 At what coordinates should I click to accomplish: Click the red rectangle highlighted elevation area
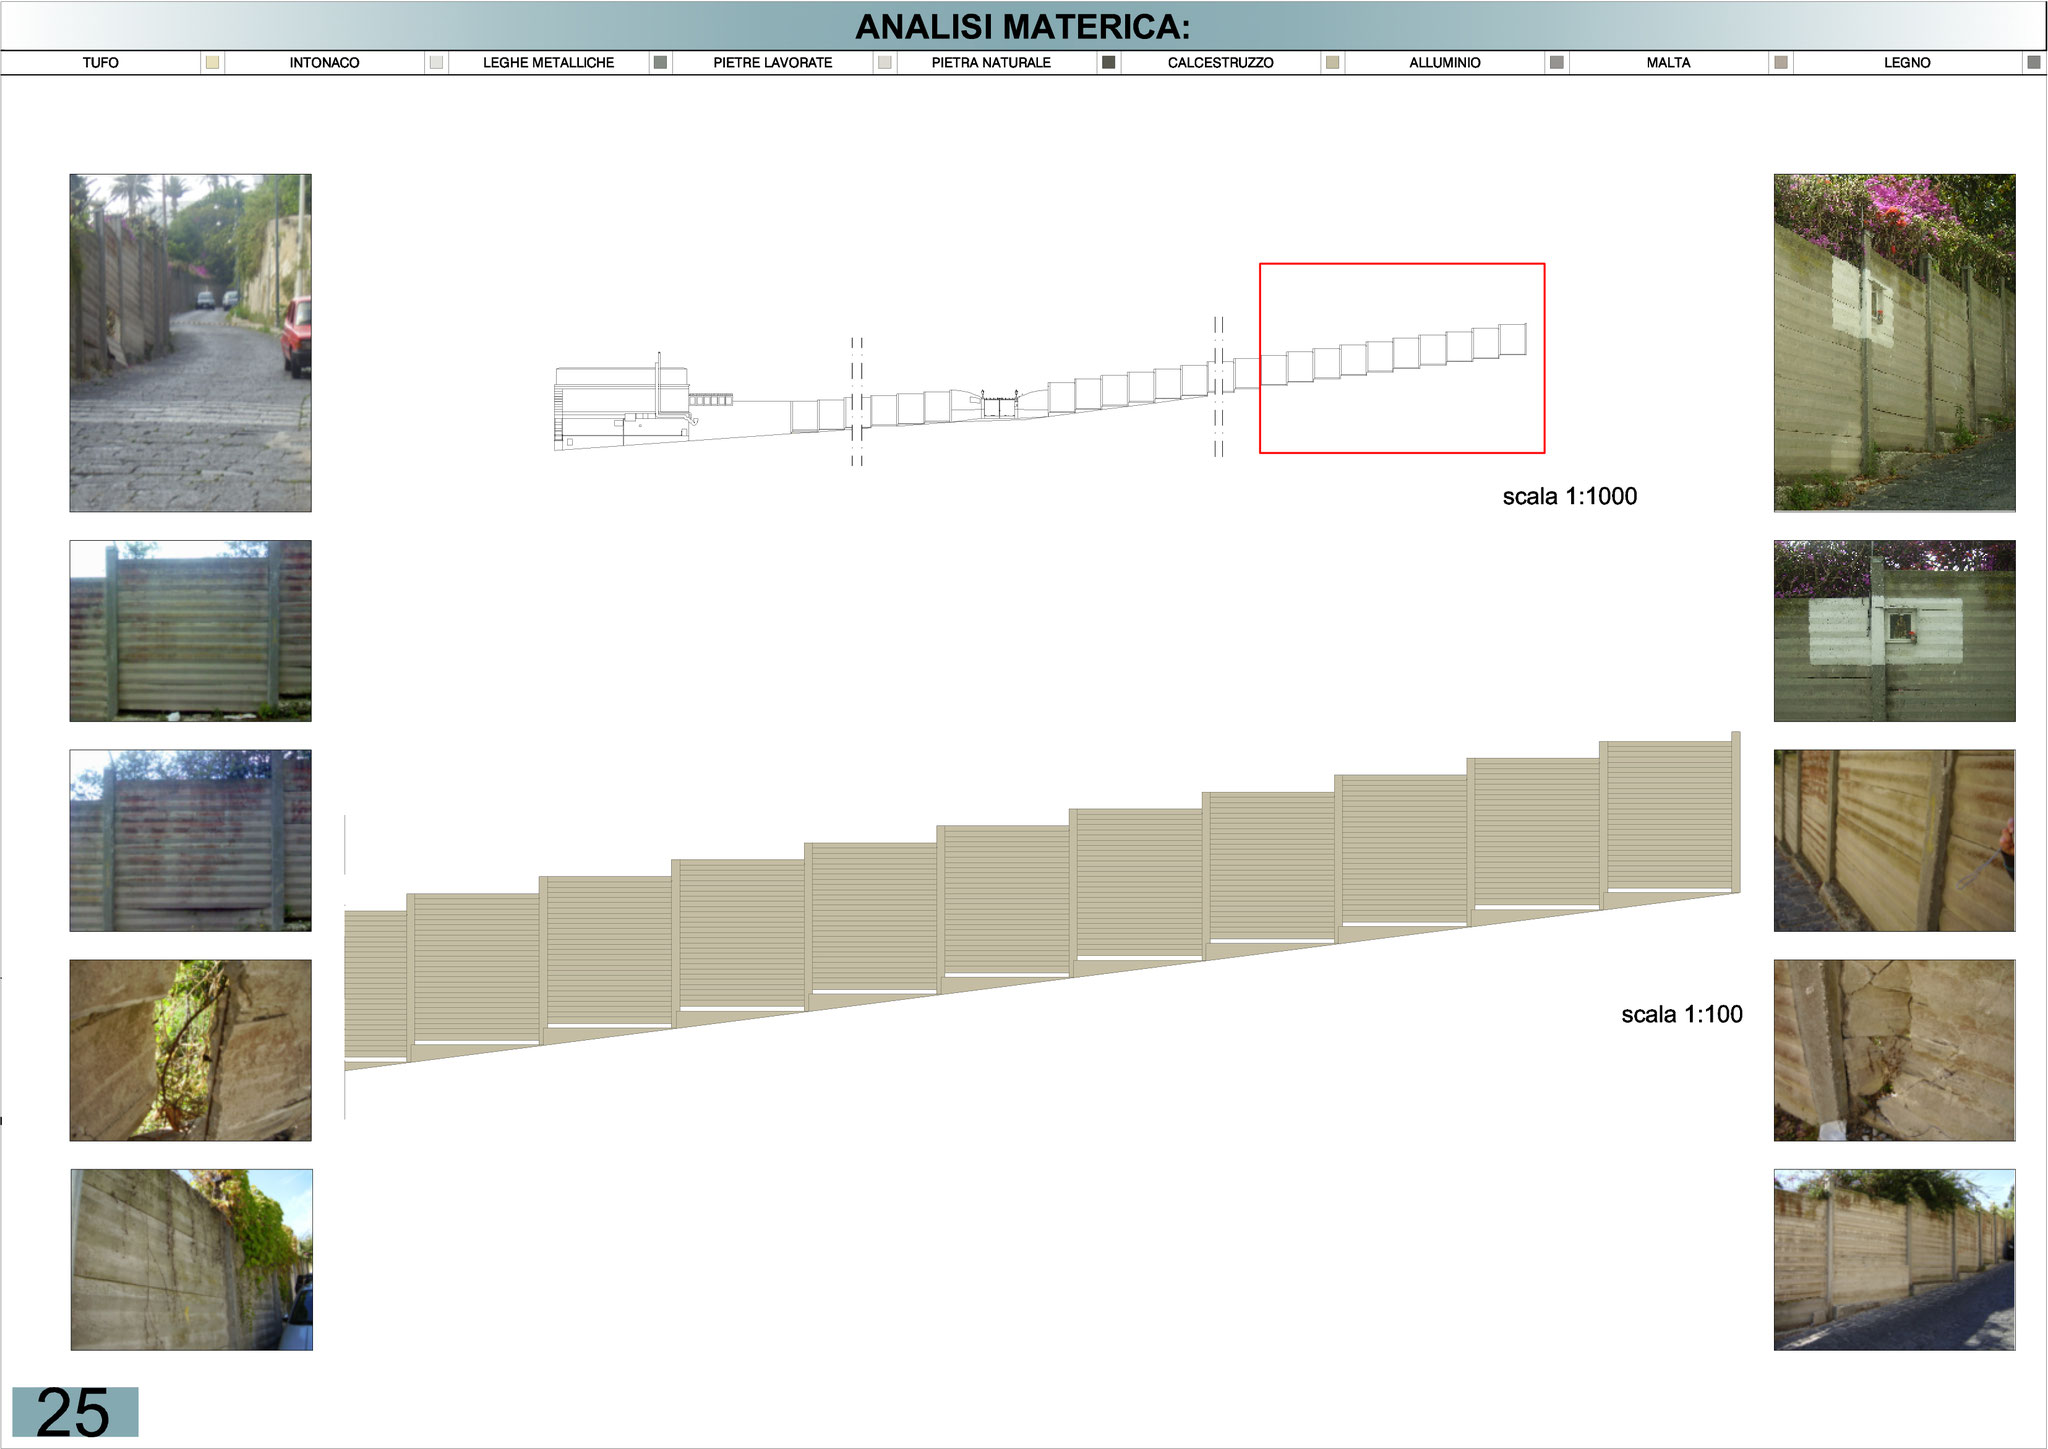pos(1401,358)
